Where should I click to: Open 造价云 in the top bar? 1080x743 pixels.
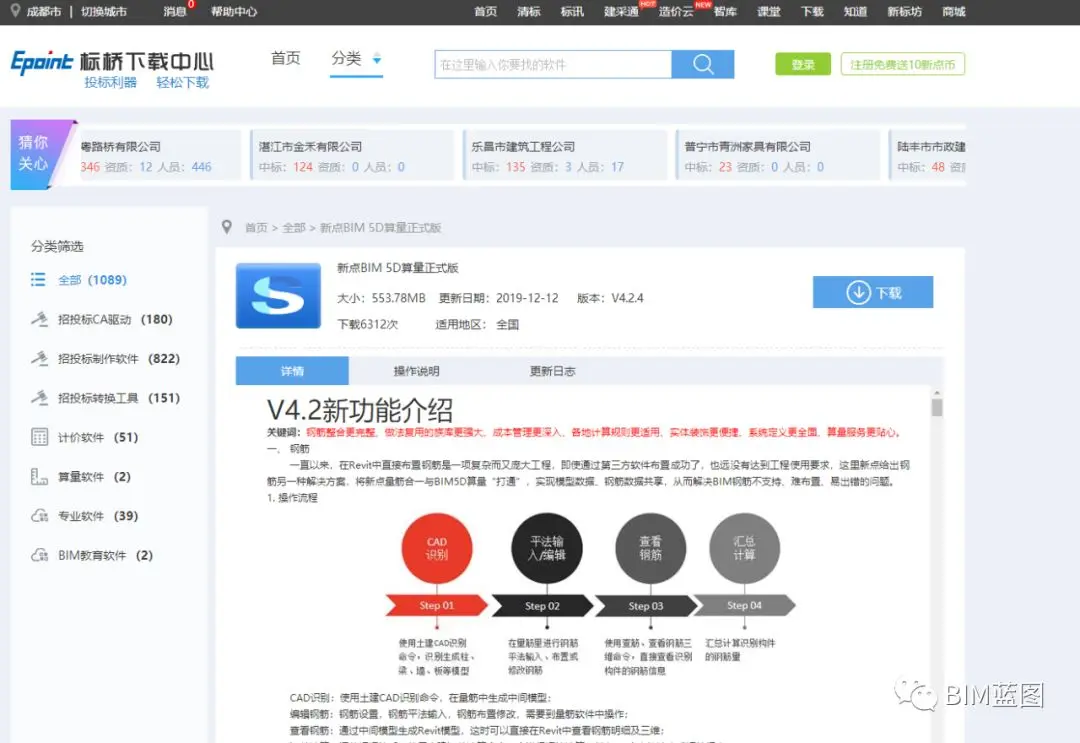click(x=676, y=12)
